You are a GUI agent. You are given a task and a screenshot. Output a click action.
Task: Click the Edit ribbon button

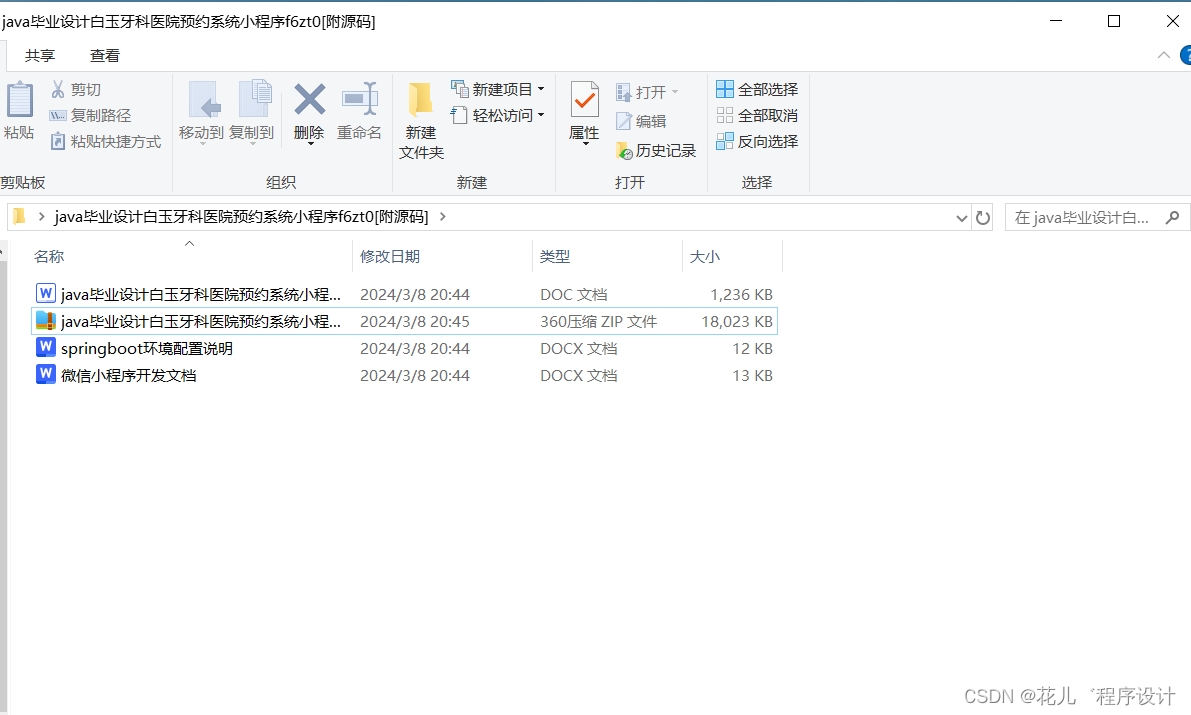coord(641,121)
